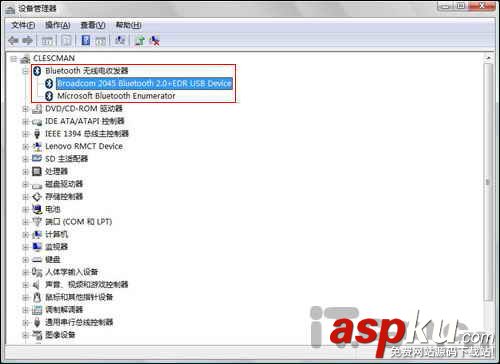Click the Back arrow toolbar icon
This screenshot has width=500, height=364.
coord(13,41)
